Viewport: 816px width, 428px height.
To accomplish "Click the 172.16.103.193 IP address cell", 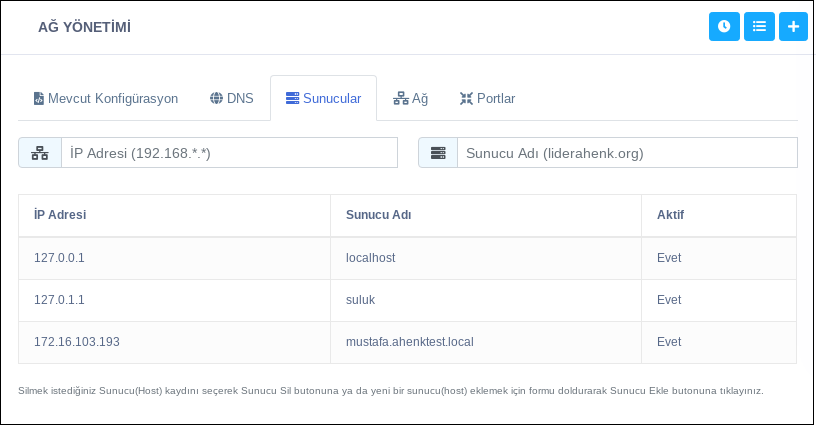I will [x=77, y=342].
